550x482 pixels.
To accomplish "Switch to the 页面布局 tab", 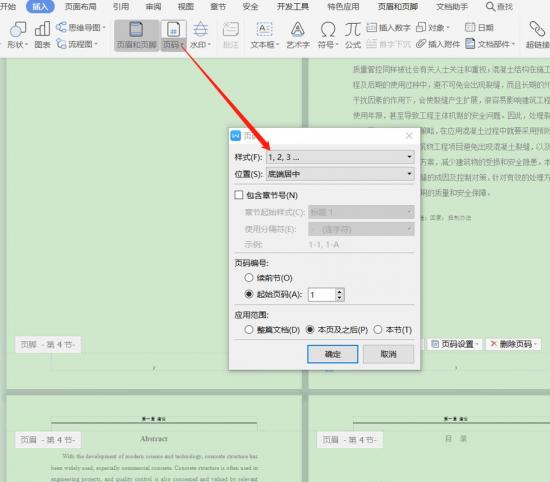I will pos(80,7).
